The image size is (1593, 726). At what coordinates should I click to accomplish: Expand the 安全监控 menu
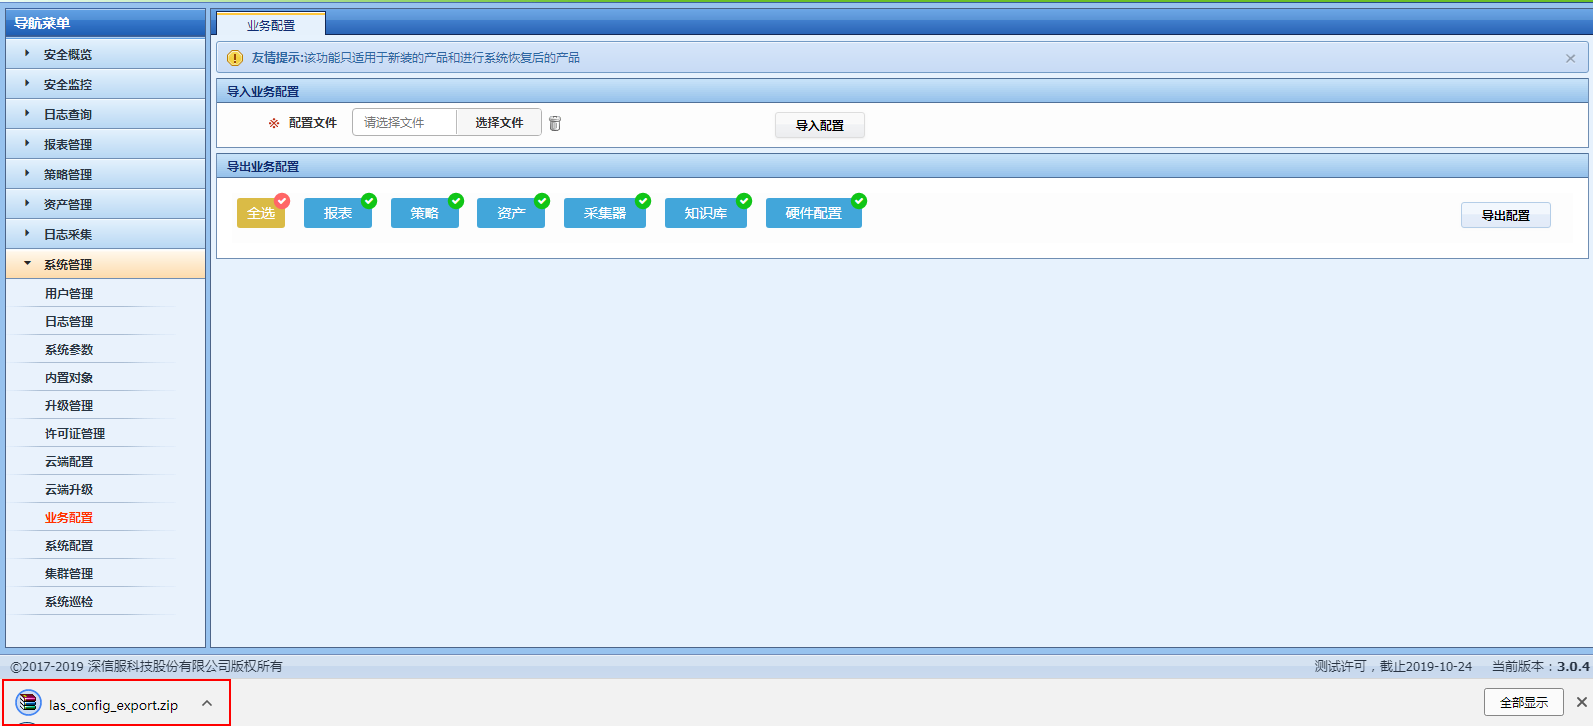105,84
